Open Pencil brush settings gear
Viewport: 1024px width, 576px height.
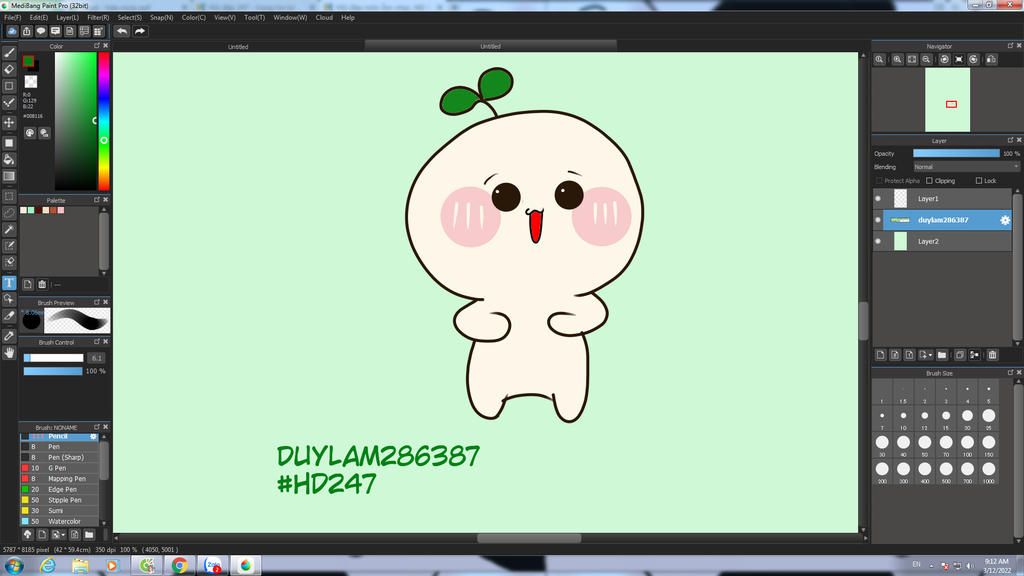pos(93,436)
